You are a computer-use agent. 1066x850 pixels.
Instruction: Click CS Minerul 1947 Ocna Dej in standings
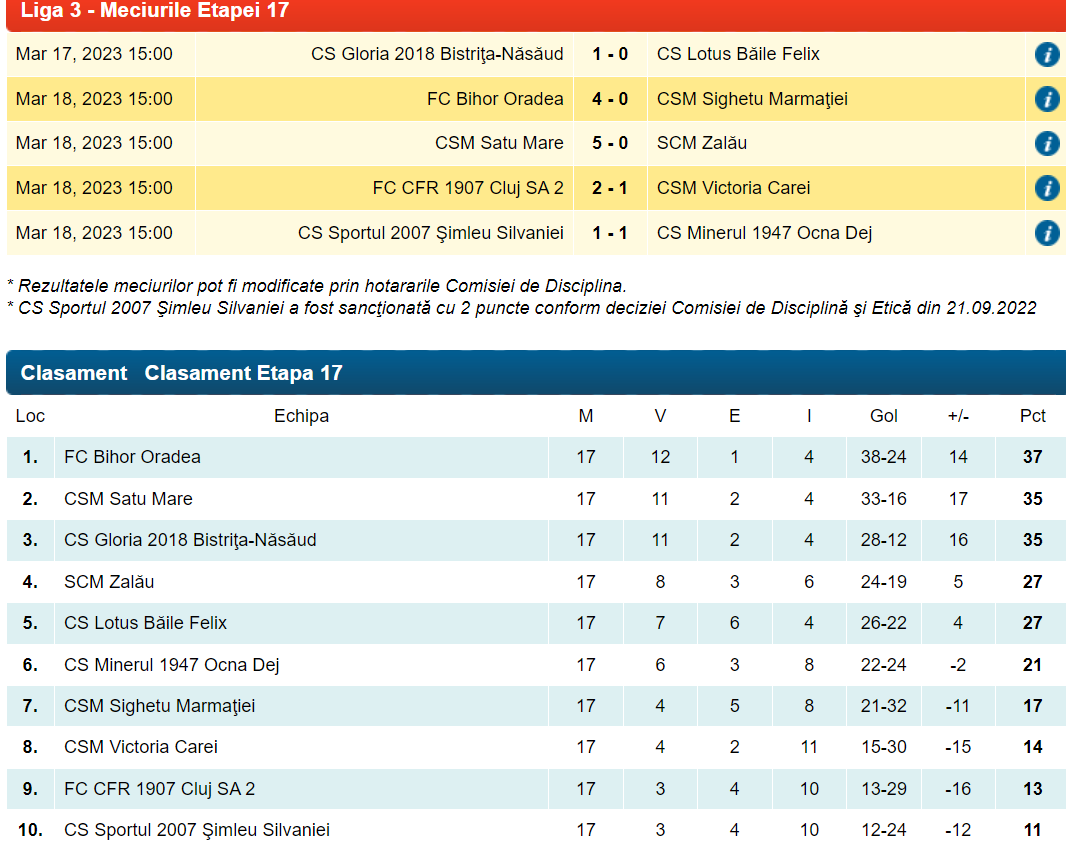click(171, 665)
